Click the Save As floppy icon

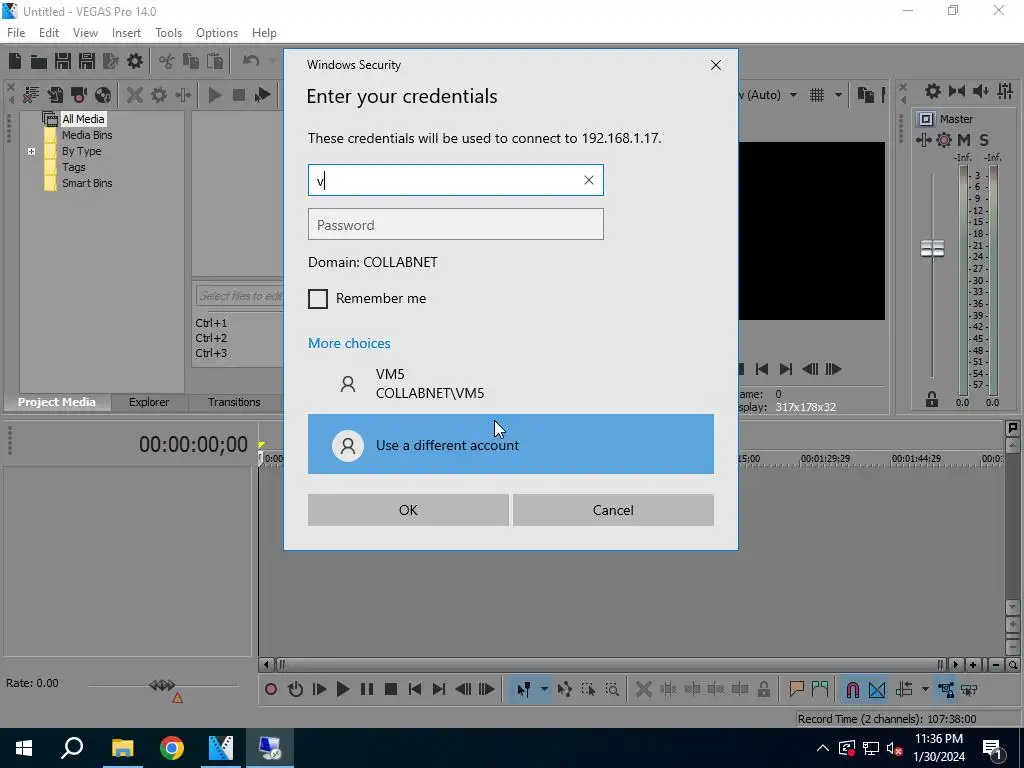[87, 61]
